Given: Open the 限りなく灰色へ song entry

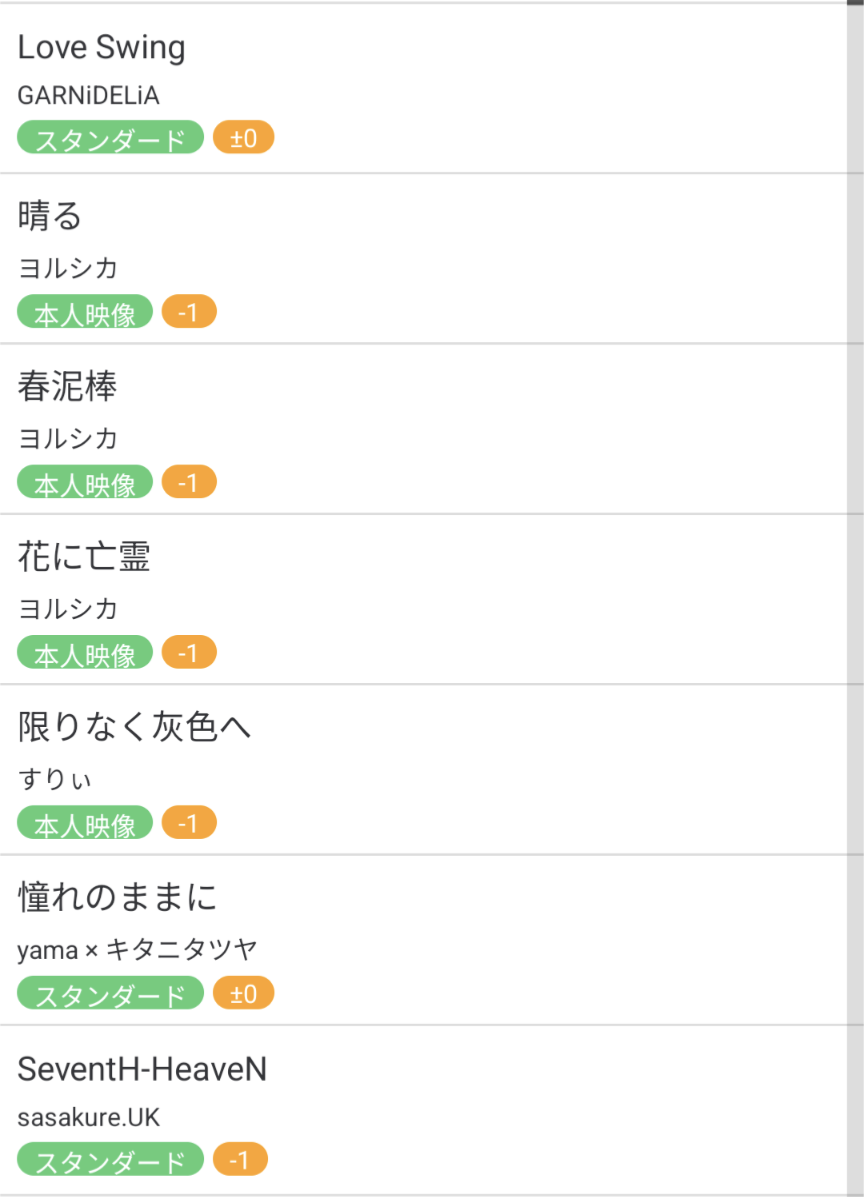Looking at the screenshot, I should 135,727.
